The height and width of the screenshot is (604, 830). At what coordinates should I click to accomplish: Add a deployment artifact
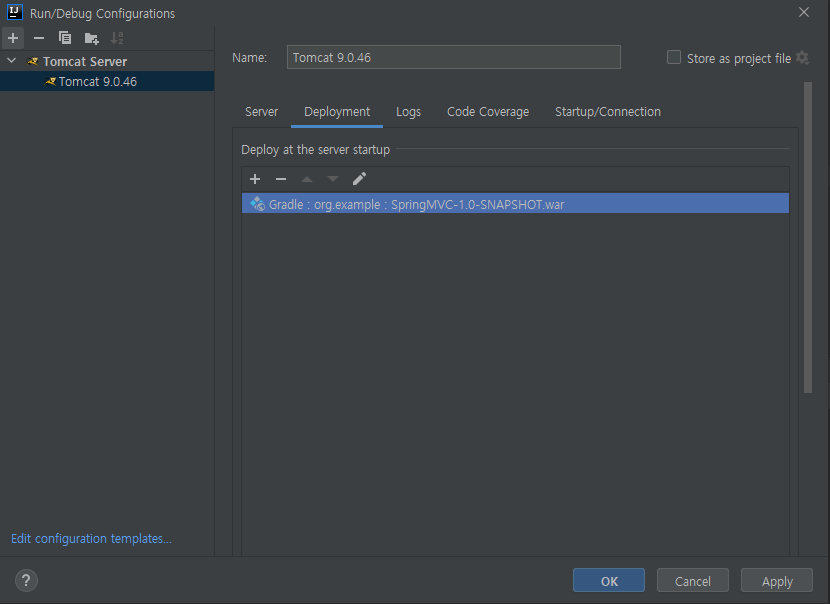(x=255, y=179)
